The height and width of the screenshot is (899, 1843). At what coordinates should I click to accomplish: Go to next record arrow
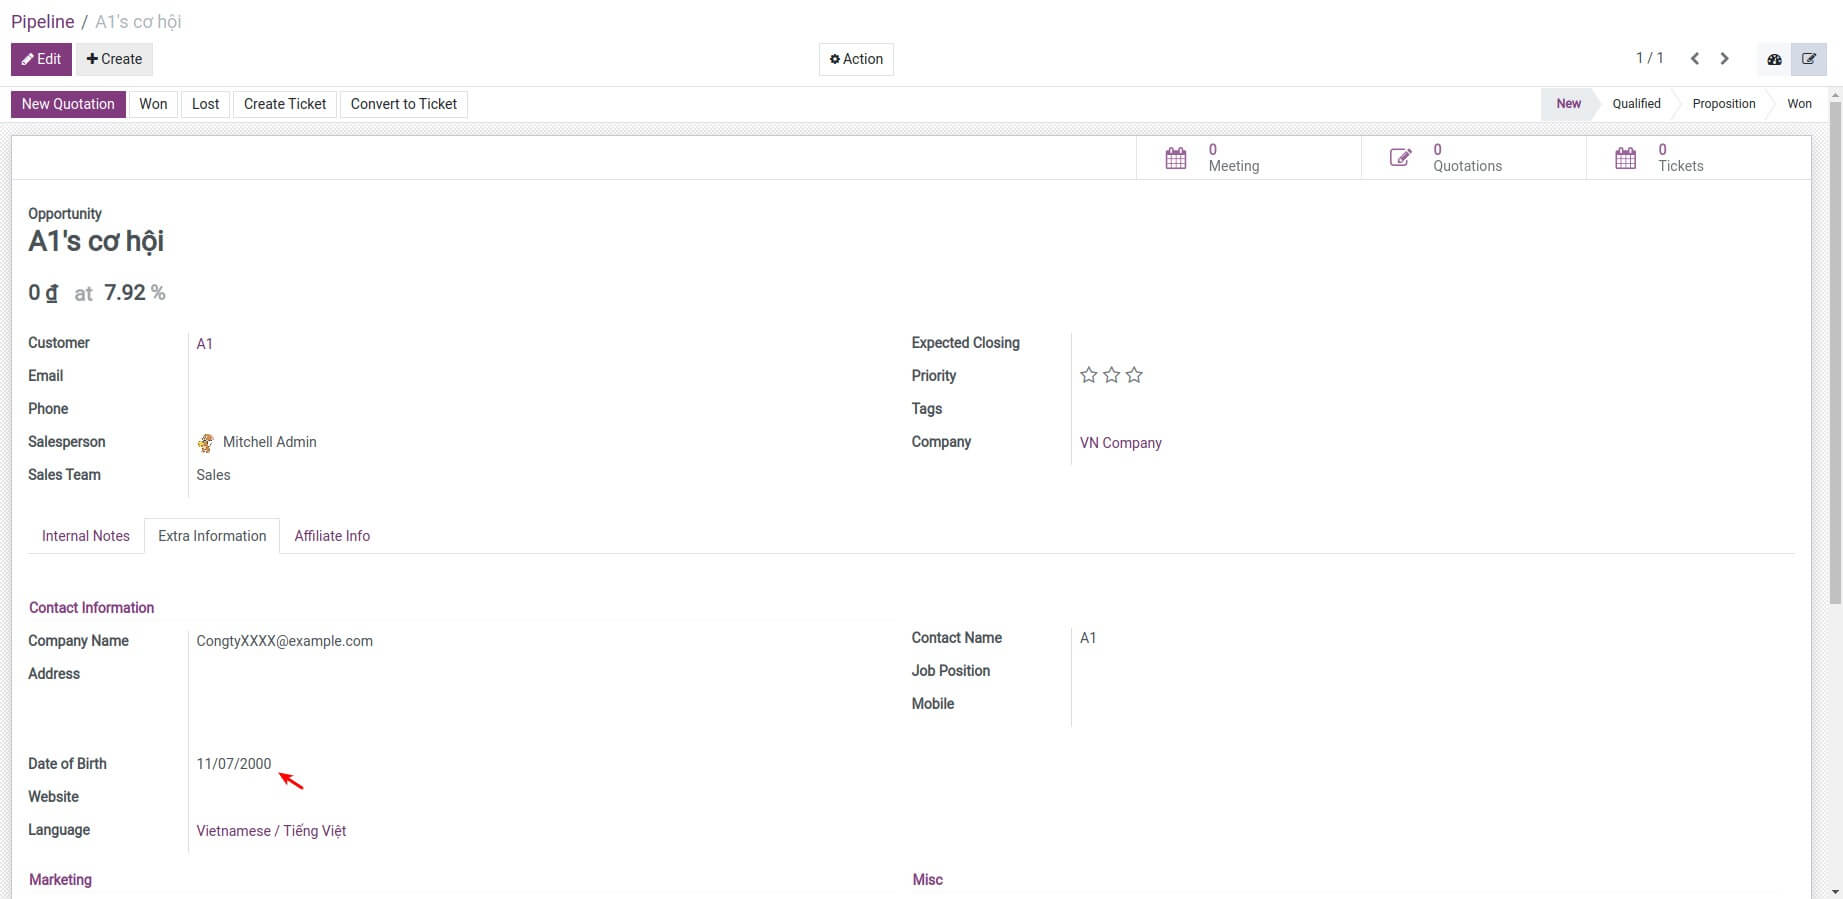click(1725, 59)
